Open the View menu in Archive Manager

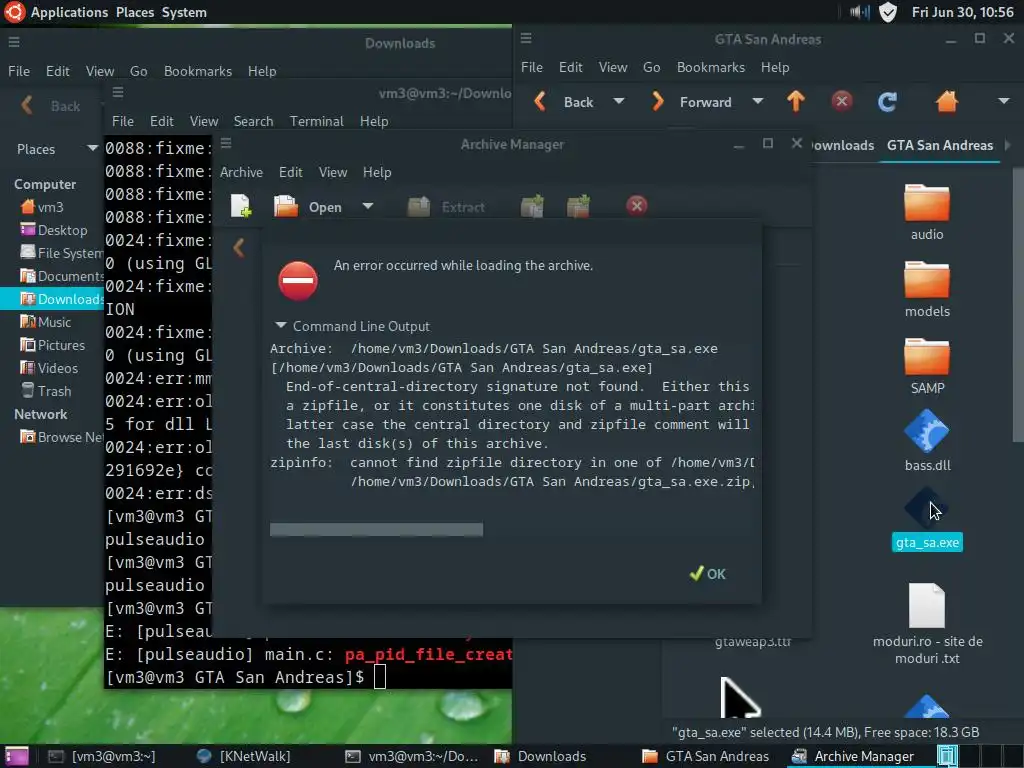333,172
